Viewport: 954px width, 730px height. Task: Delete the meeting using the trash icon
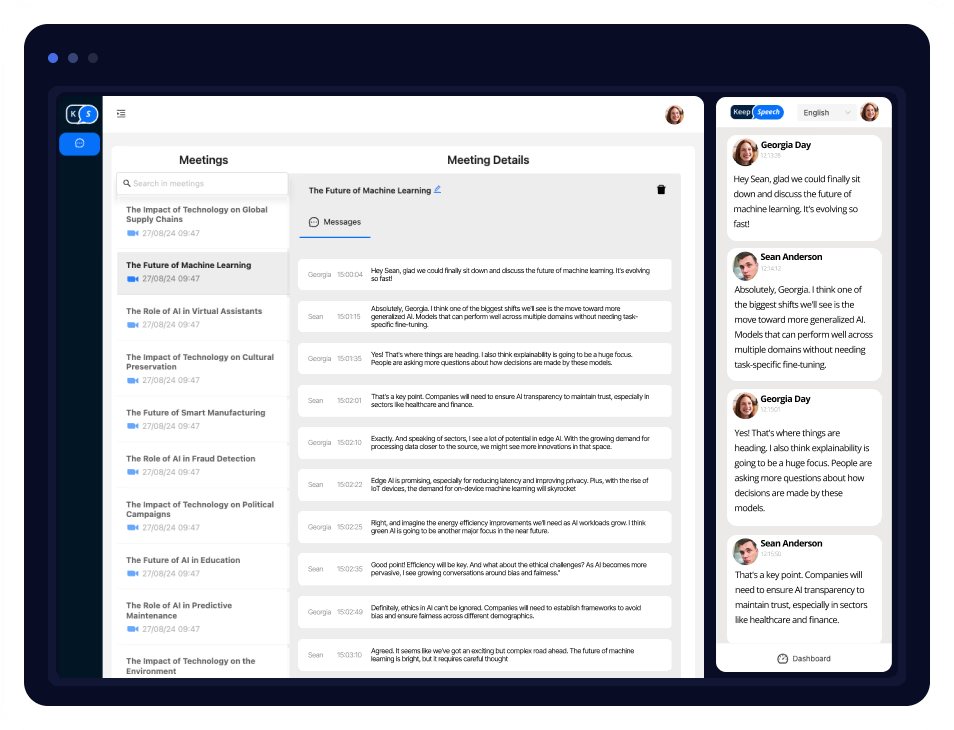point(661,189)
